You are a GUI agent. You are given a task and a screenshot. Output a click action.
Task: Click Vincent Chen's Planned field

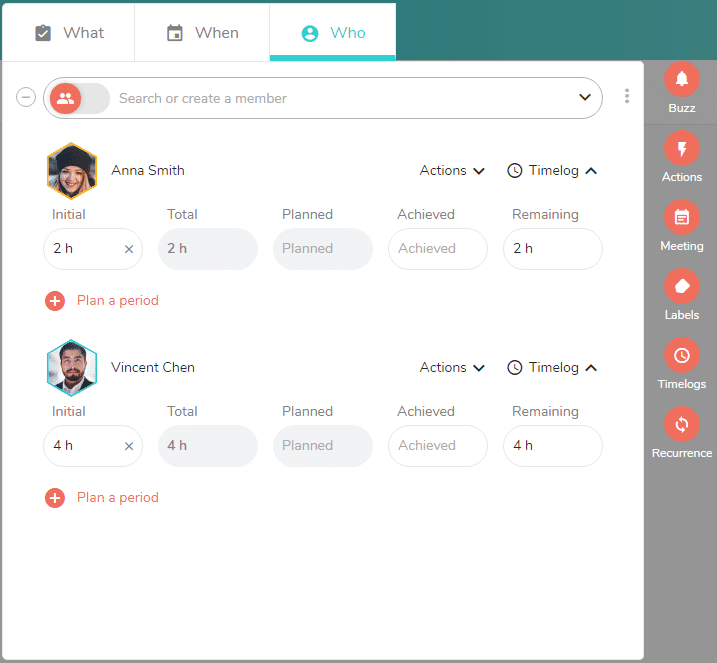point(323,446)
